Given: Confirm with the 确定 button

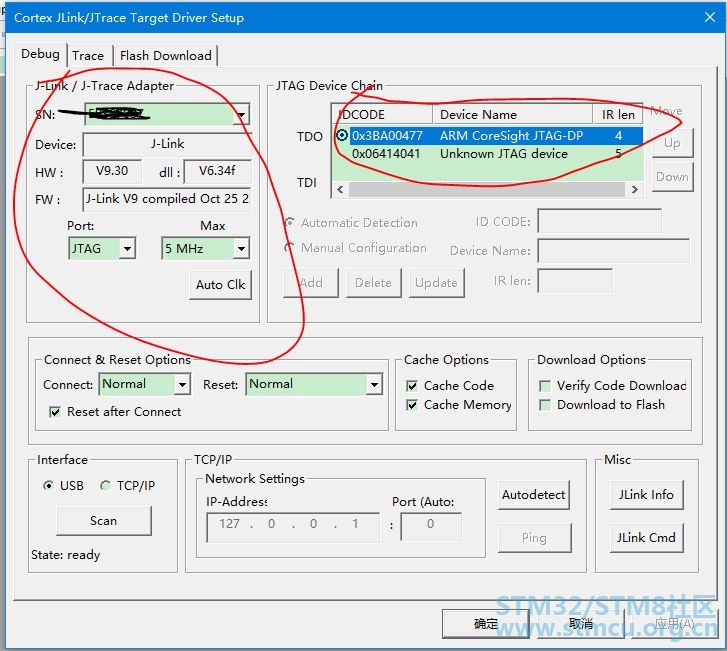Looking at the screenshot, I should 485,624.
